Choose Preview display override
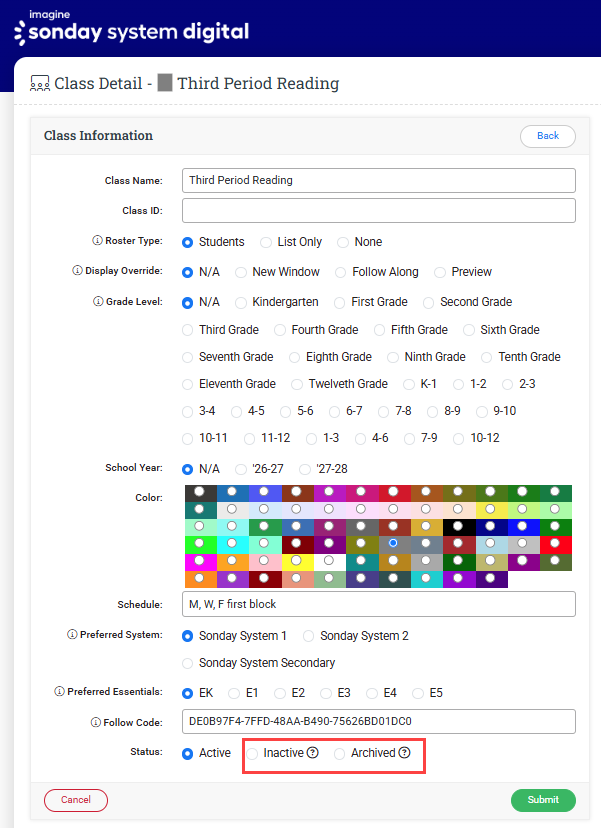The image size is (601, 828). tap(439, 272)
